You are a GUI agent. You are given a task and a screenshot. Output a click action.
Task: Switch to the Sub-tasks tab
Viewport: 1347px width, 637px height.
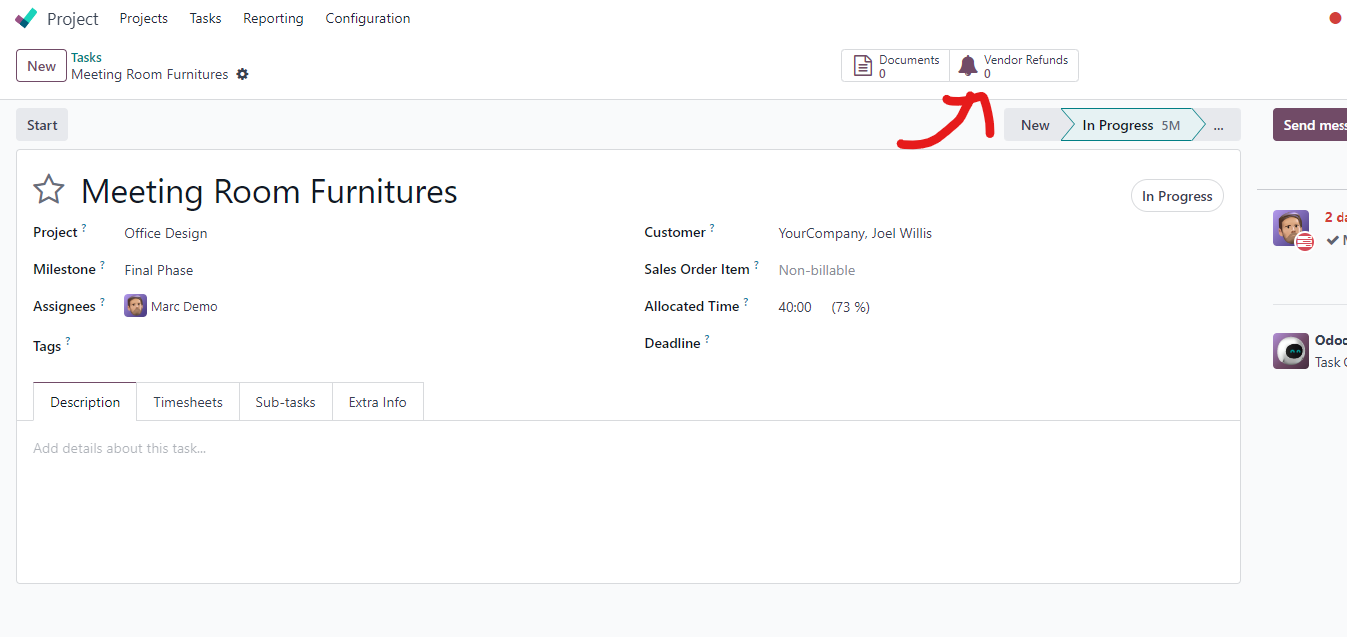click(x=285, y=402)
